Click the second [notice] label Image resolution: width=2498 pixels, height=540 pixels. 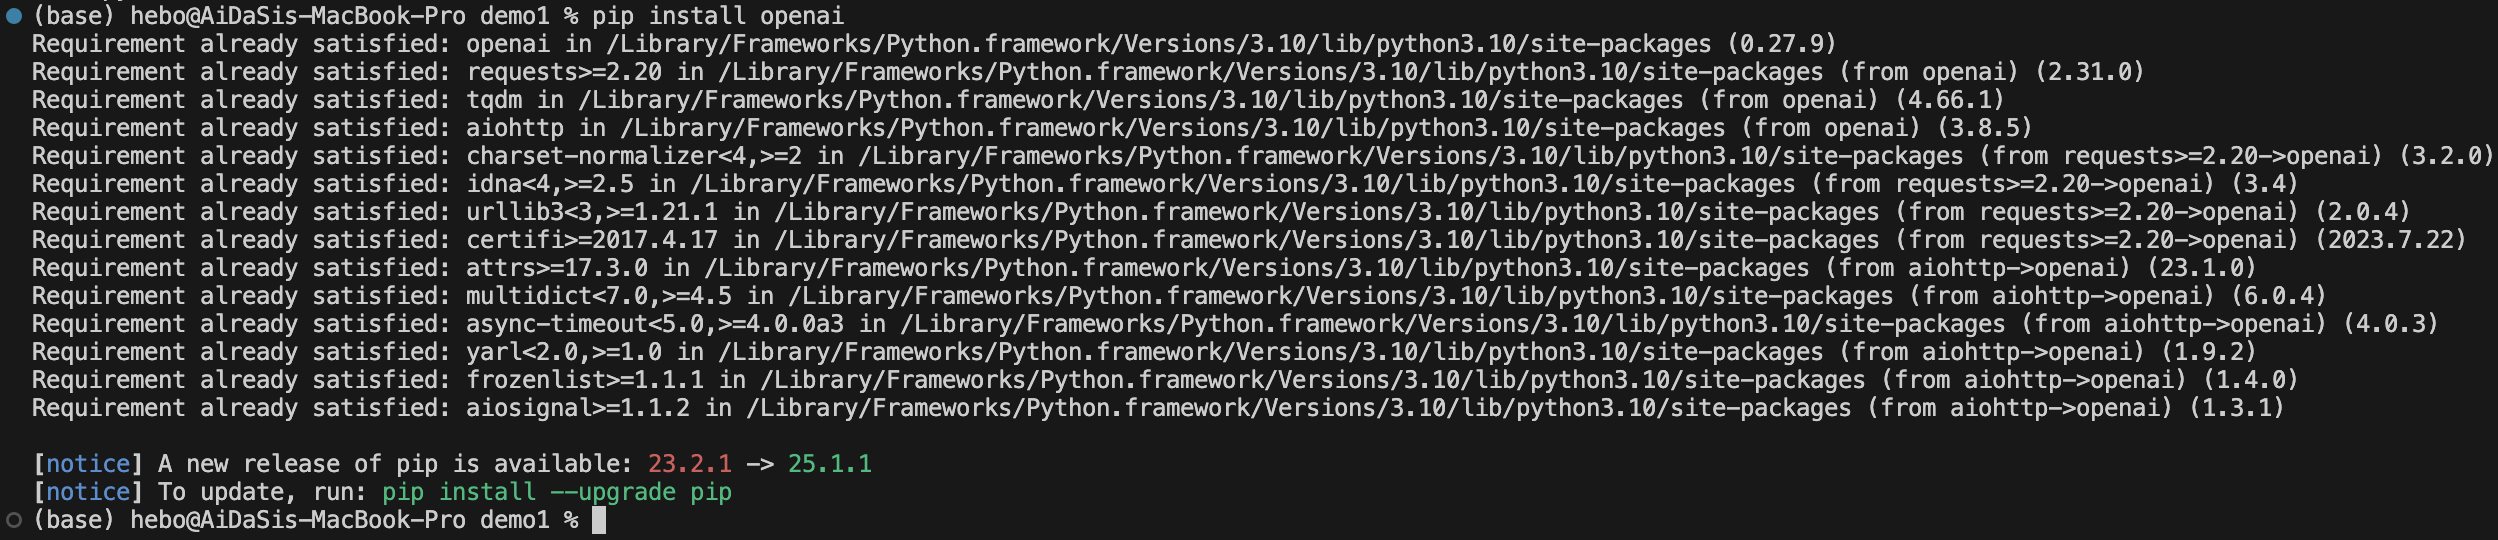tap(88, 492)
